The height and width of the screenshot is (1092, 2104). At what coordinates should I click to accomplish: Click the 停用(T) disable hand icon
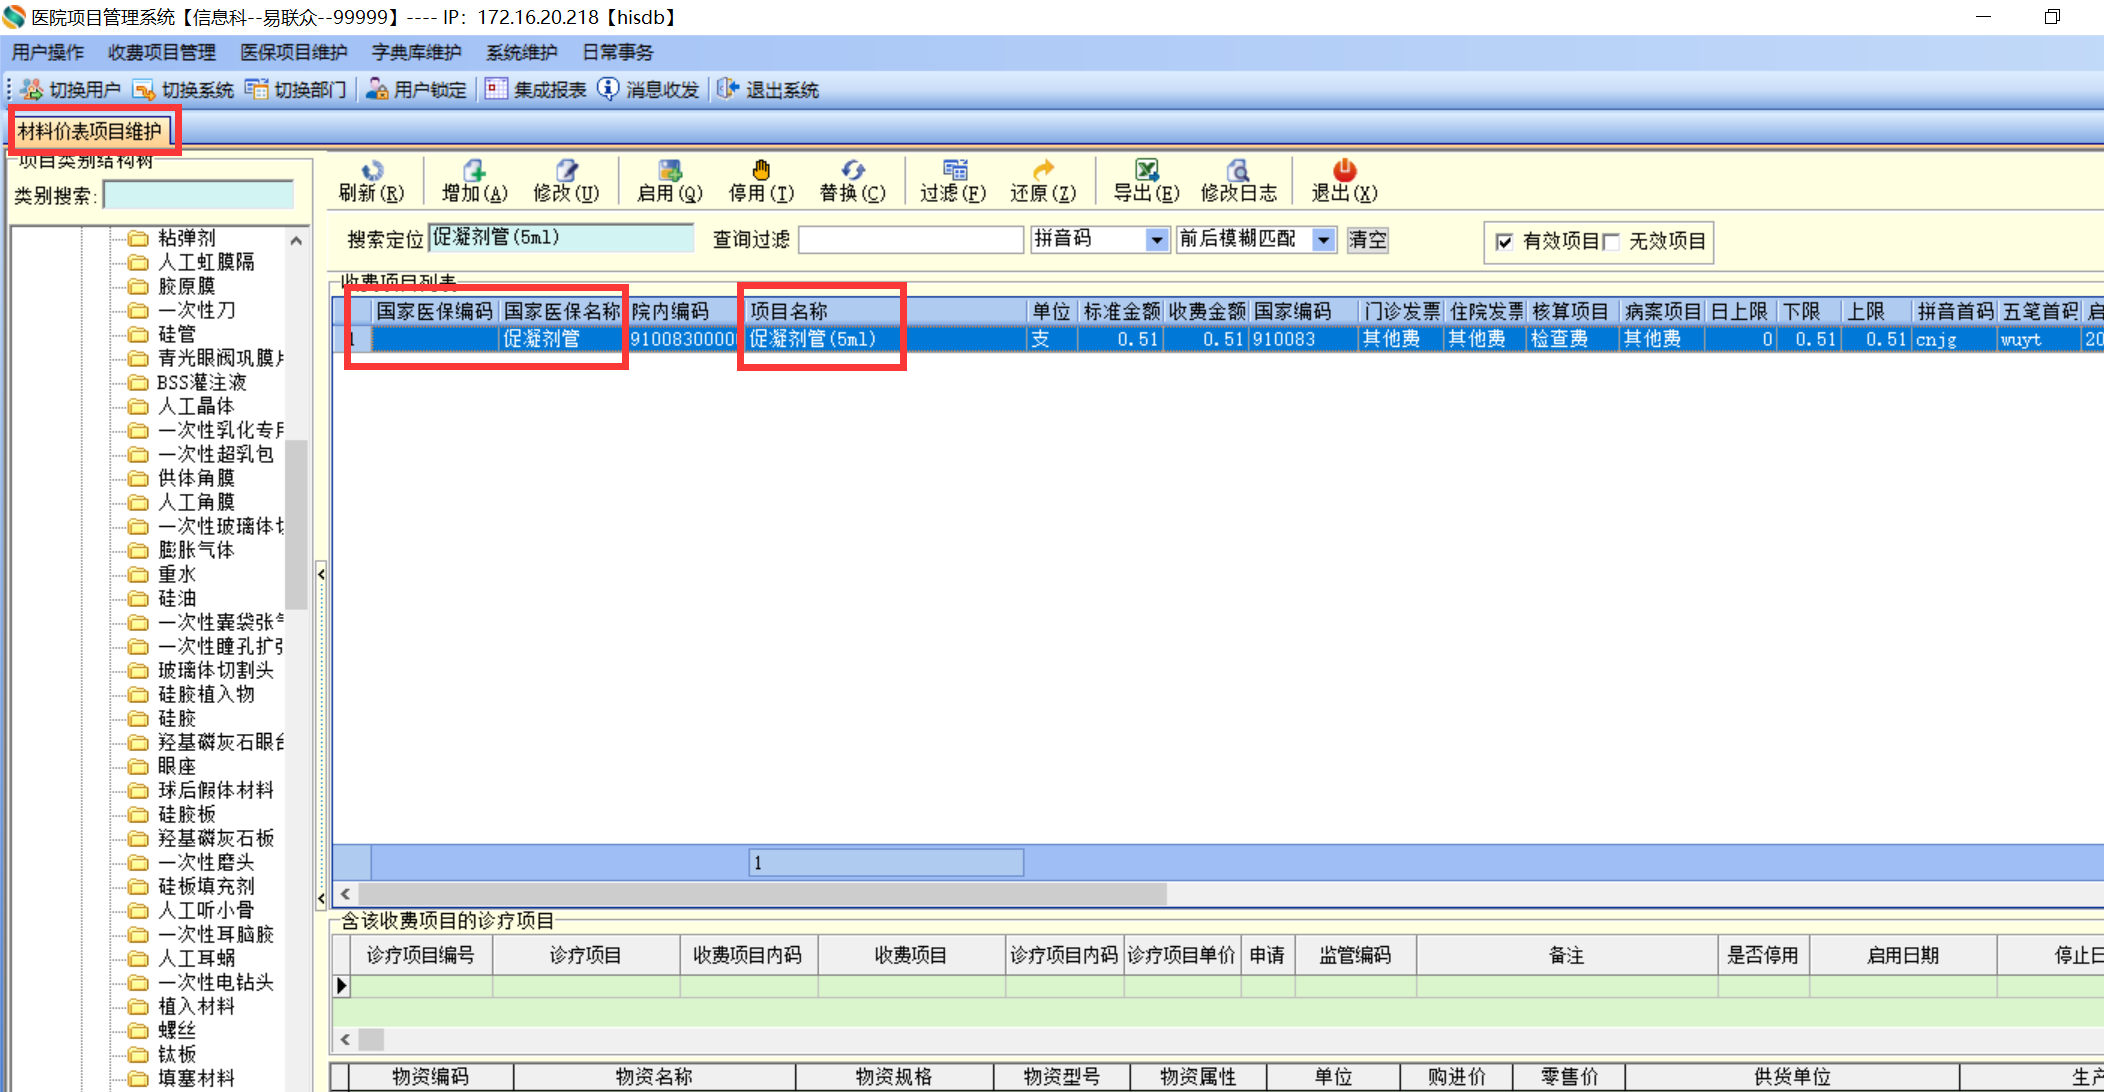pyautogui.click(x=761, y=170)
